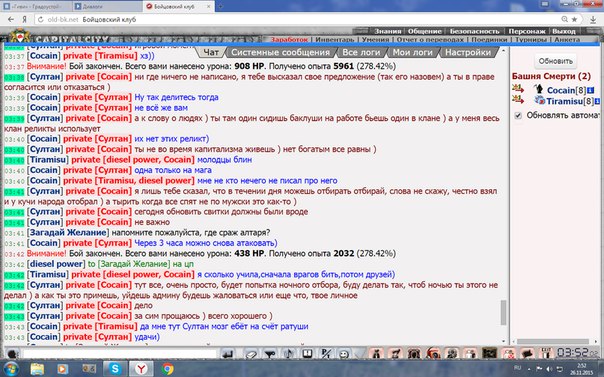Open round face icon left of chat input
This screenshot has height=377, width=604.
(x=13, y=354)
